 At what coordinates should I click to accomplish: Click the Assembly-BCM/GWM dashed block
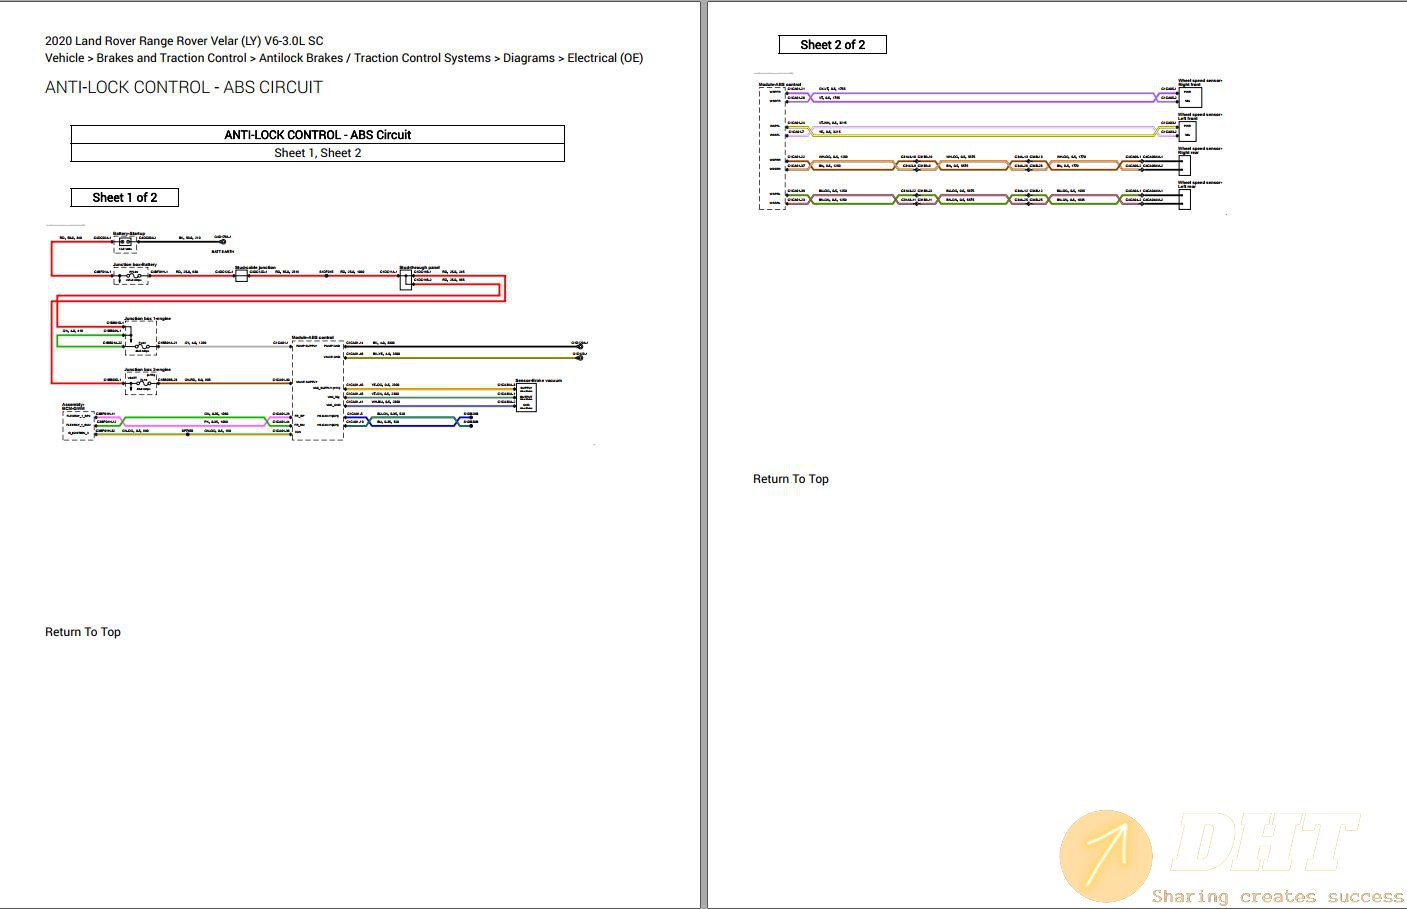pyautogui.click(x=78, y=424)
